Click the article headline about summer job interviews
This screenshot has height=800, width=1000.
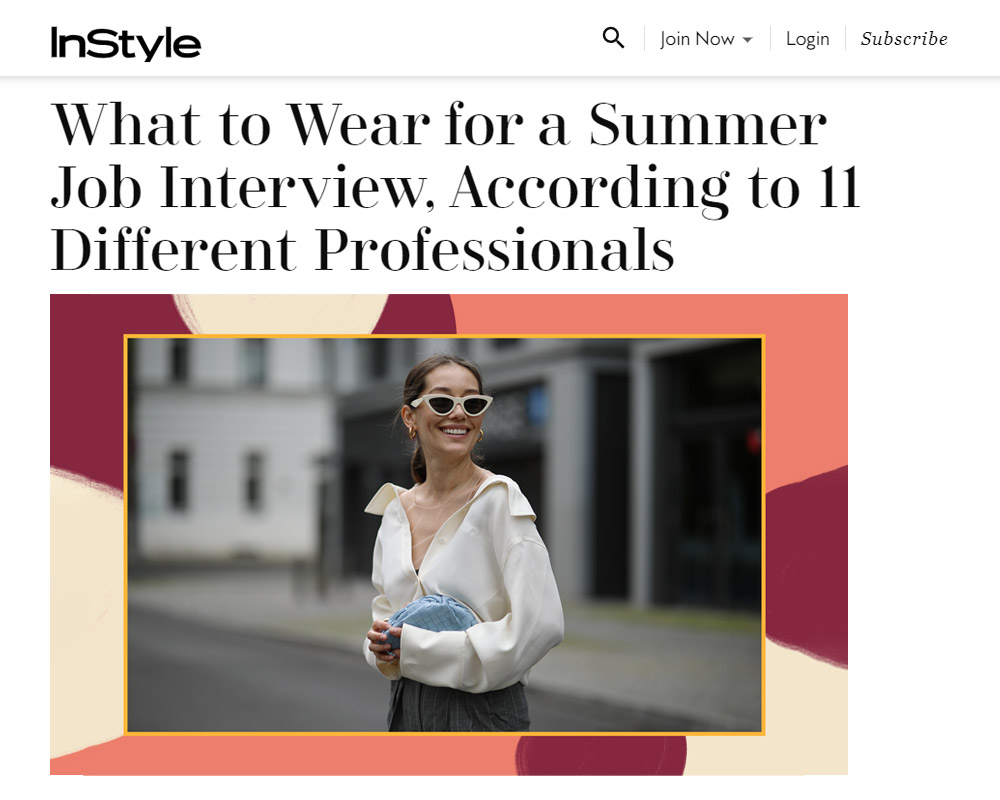455,187
